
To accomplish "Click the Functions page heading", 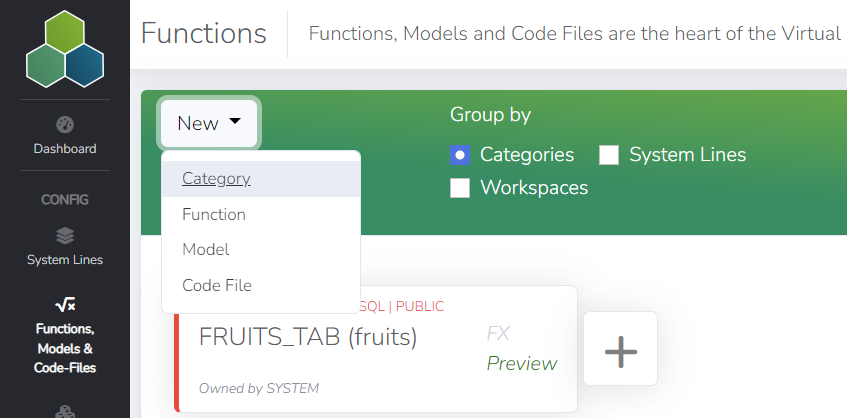I will (204, 34).
